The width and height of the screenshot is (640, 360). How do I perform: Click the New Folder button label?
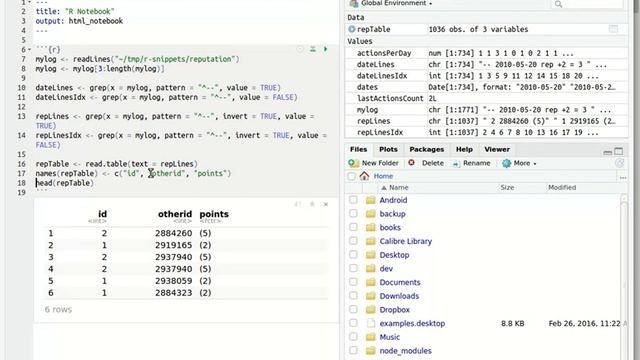tap(380, 163)
